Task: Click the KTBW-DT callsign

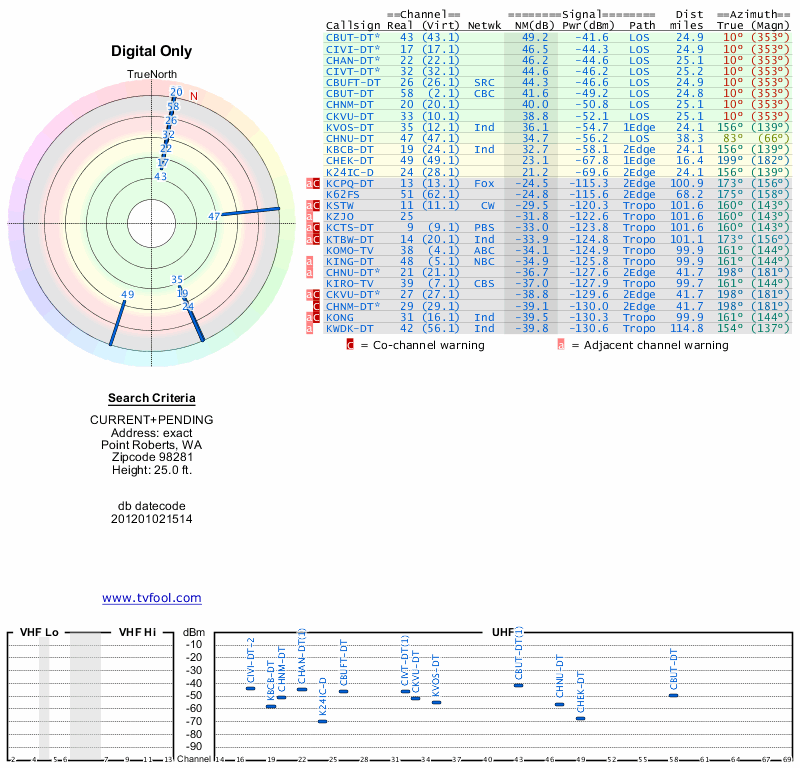Action: pos(350,239)
